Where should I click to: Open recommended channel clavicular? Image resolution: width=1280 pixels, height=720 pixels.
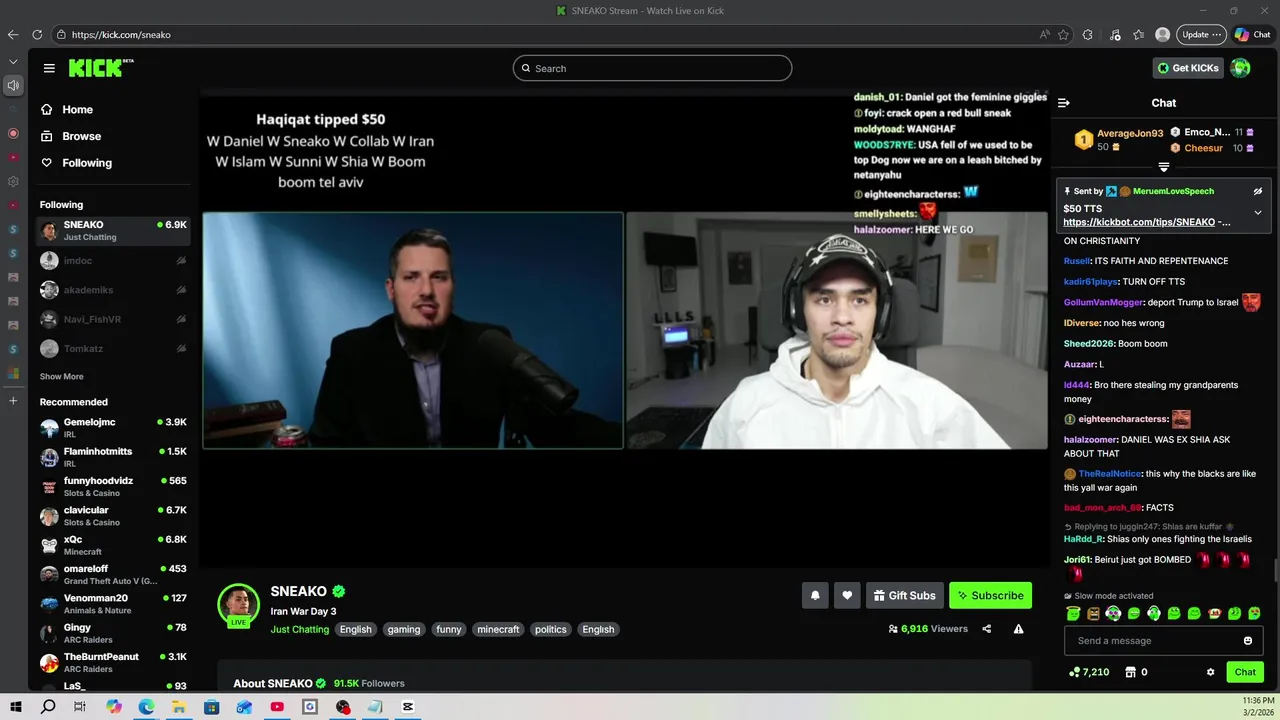[x=113, y=516]
